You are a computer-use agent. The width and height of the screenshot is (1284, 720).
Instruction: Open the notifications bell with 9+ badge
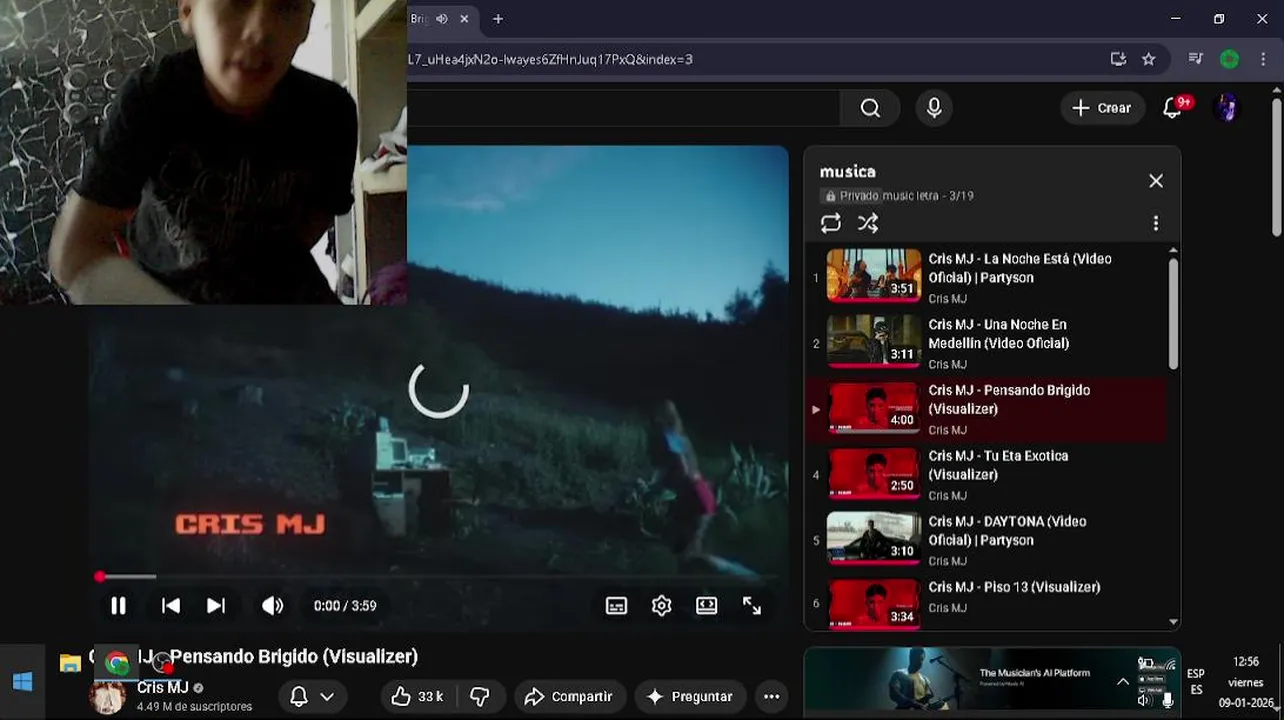(x=1174, y=108)
